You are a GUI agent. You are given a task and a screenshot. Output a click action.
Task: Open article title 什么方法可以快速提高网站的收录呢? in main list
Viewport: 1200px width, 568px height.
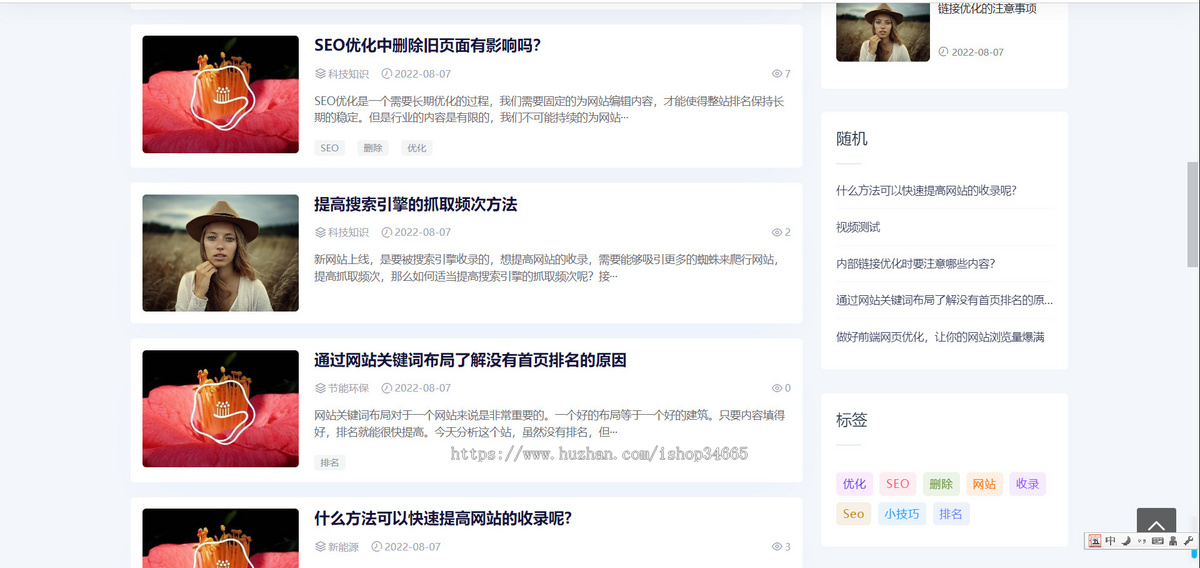(442, 518)
